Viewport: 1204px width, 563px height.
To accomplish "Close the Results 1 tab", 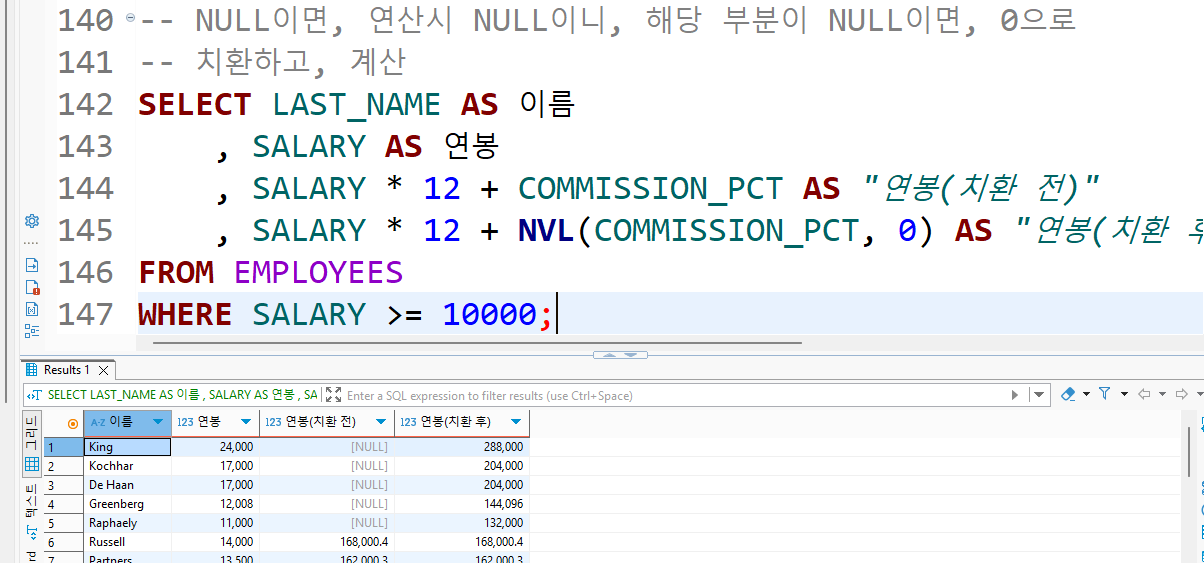I will 103,370.
